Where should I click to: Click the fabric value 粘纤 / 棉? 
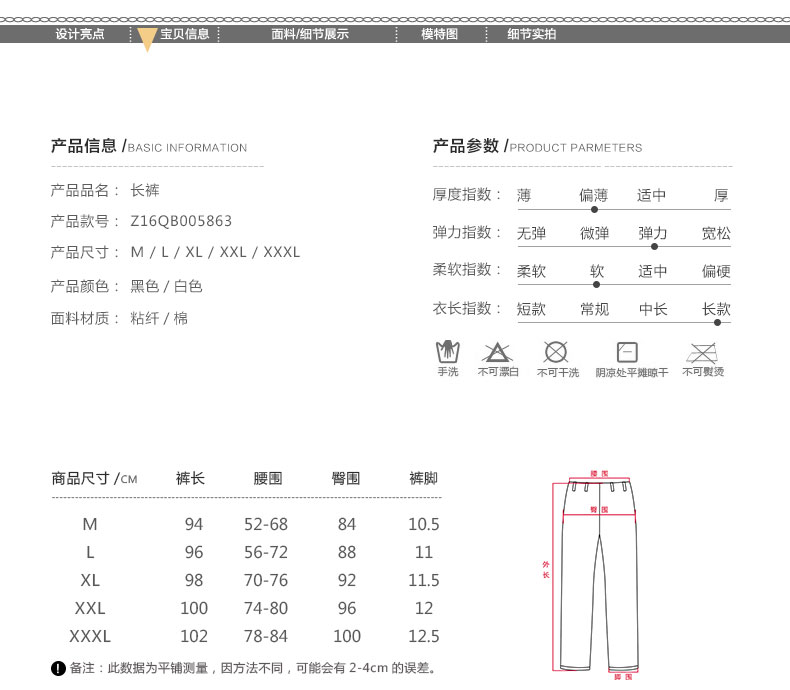point(159,318)
